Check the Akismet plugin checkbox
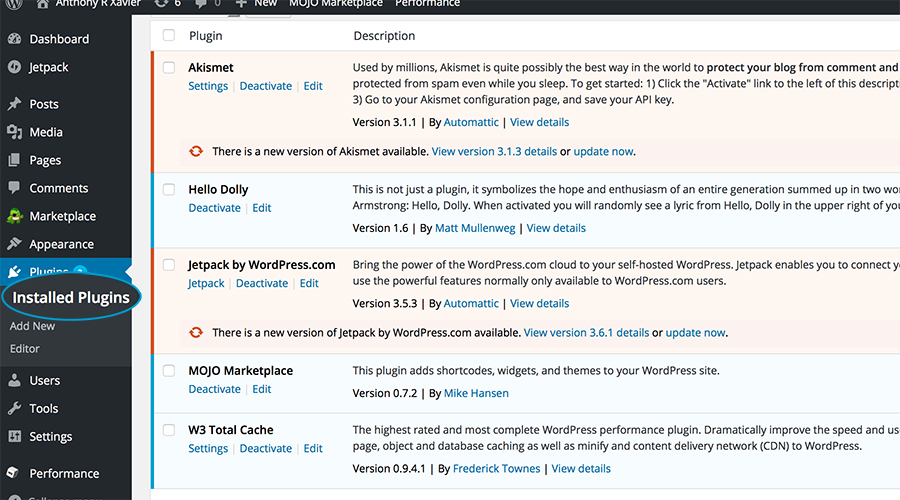The width and height of the screenshot is (900, 500). (169, 67)
